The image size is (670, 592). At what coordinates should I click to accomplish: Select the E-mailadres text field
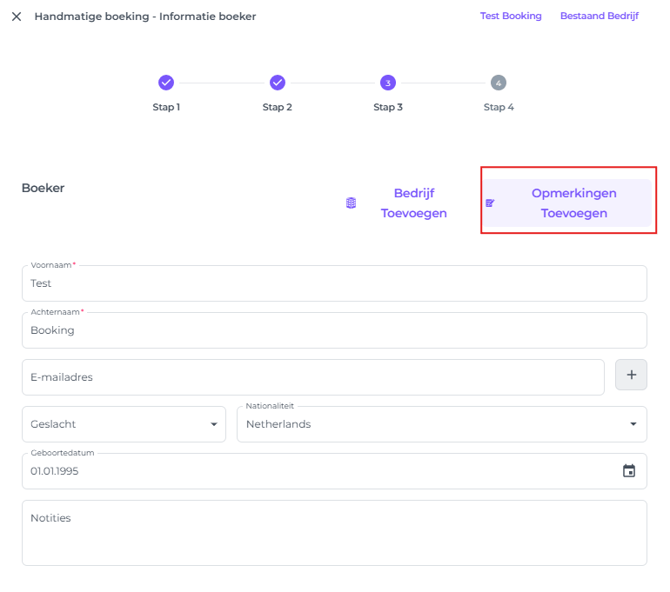(x=312, y=377)
